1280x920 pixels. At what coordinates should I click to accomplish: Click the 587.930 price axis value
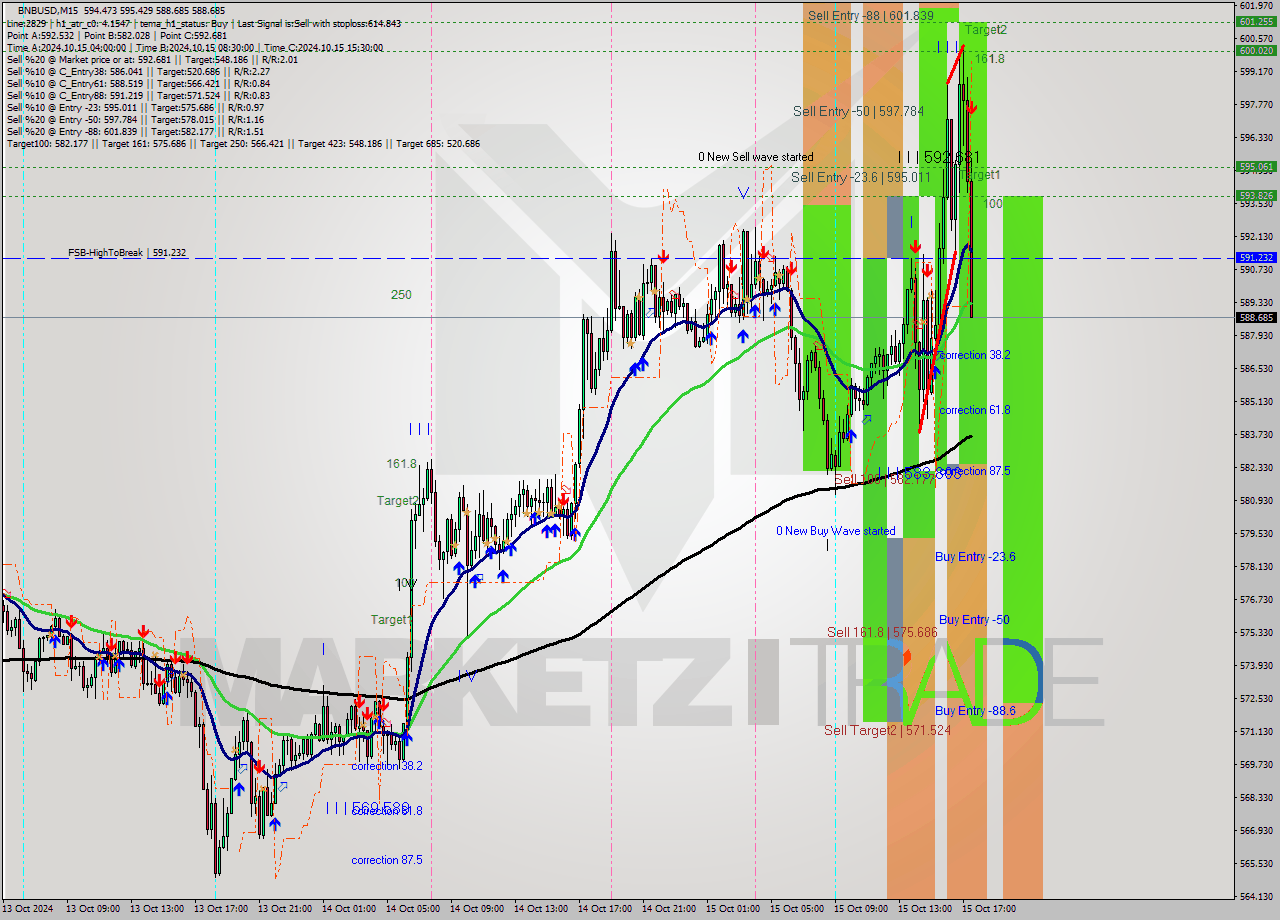coord(1256,335)
